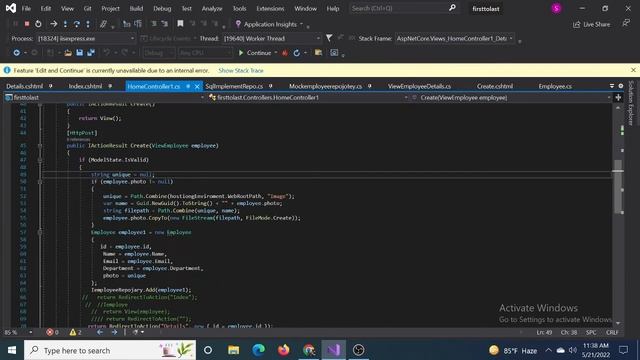This screenshot has height=360, width=640.
Task: Click the split editor window button
Action: 618,98
